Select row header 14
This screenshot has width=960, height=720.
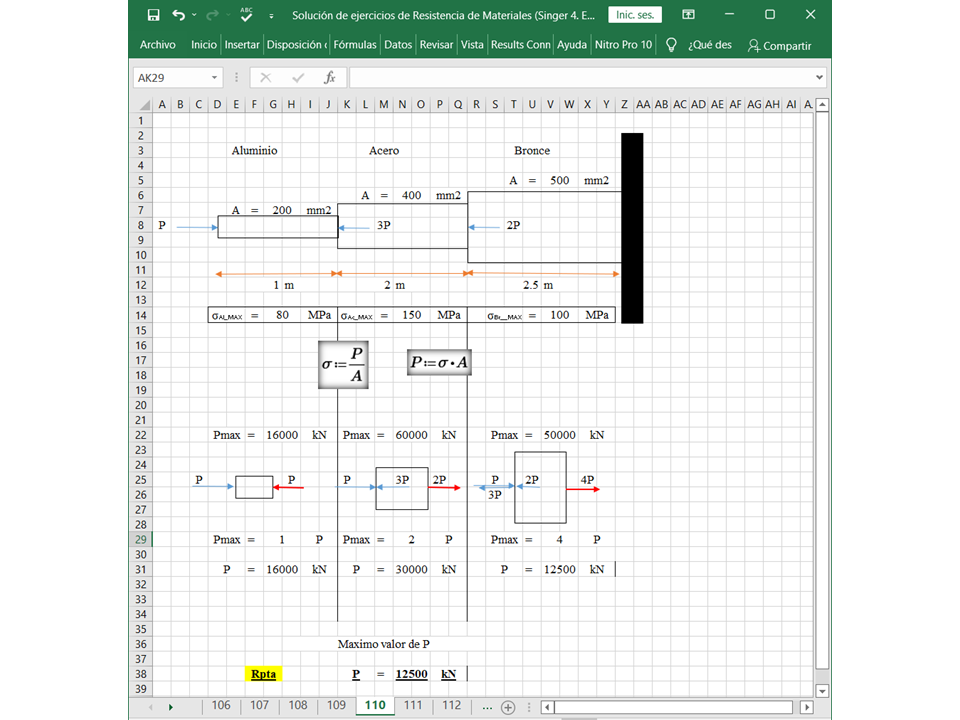click(141, 315)
